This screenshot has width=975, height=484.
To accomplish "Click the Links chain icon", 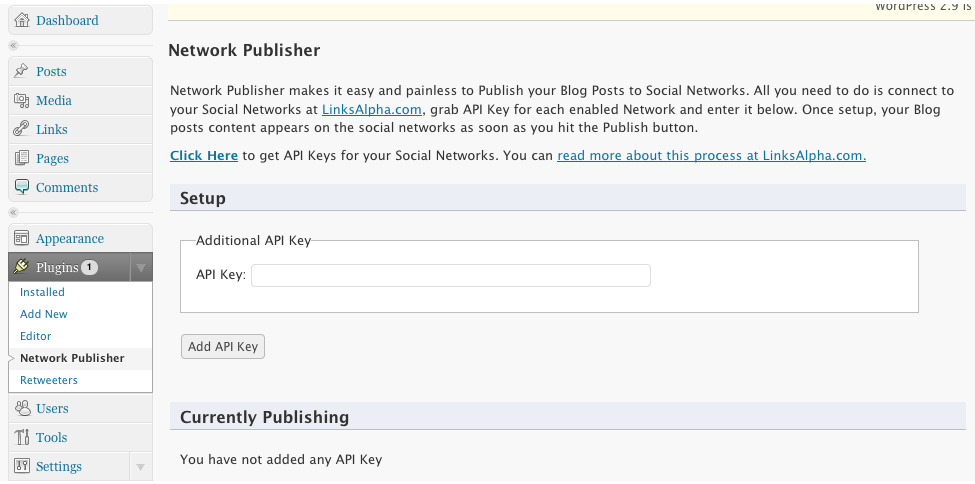I will click(x=22, y=129).
